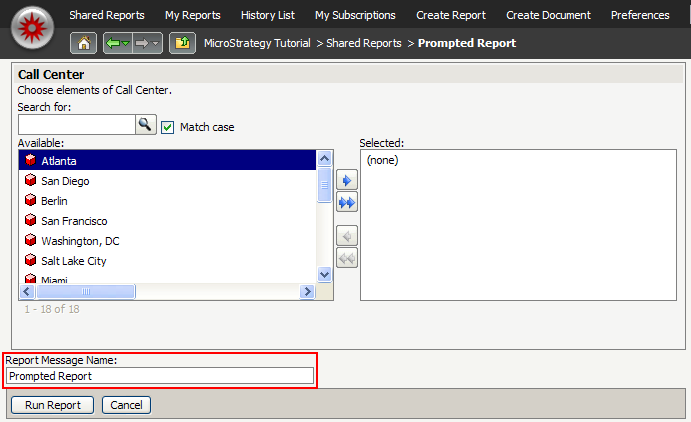
Task: Click the Report Message Name input field
Action: 160,376
